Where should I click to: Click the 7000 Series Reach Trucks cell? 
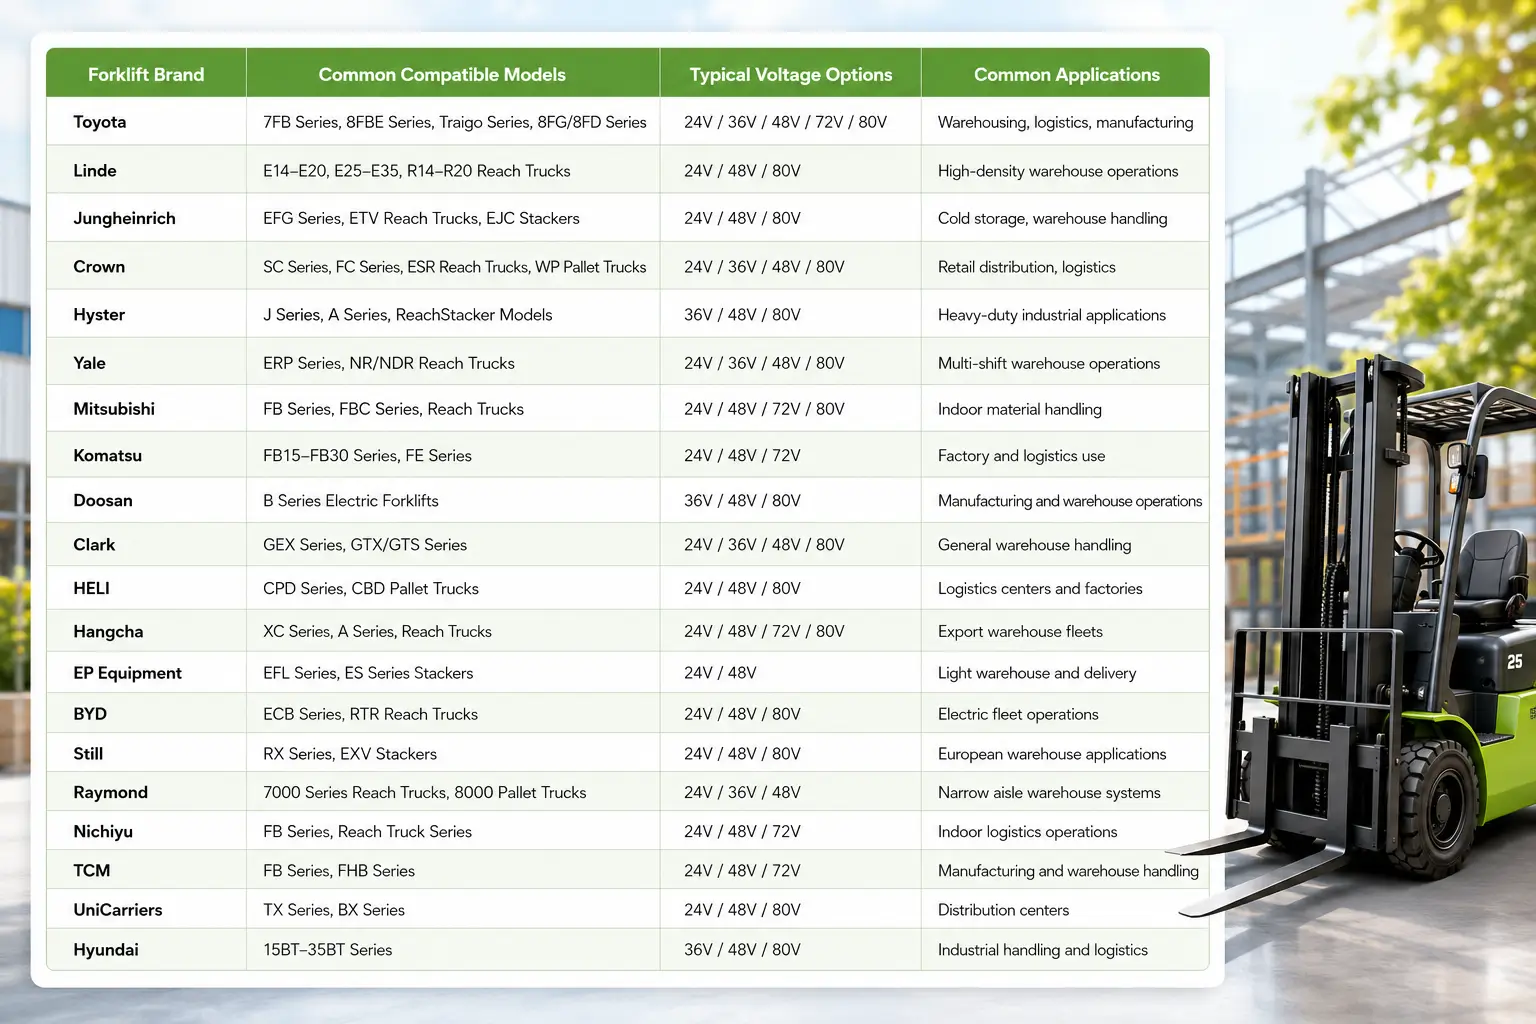click(453, 792)
